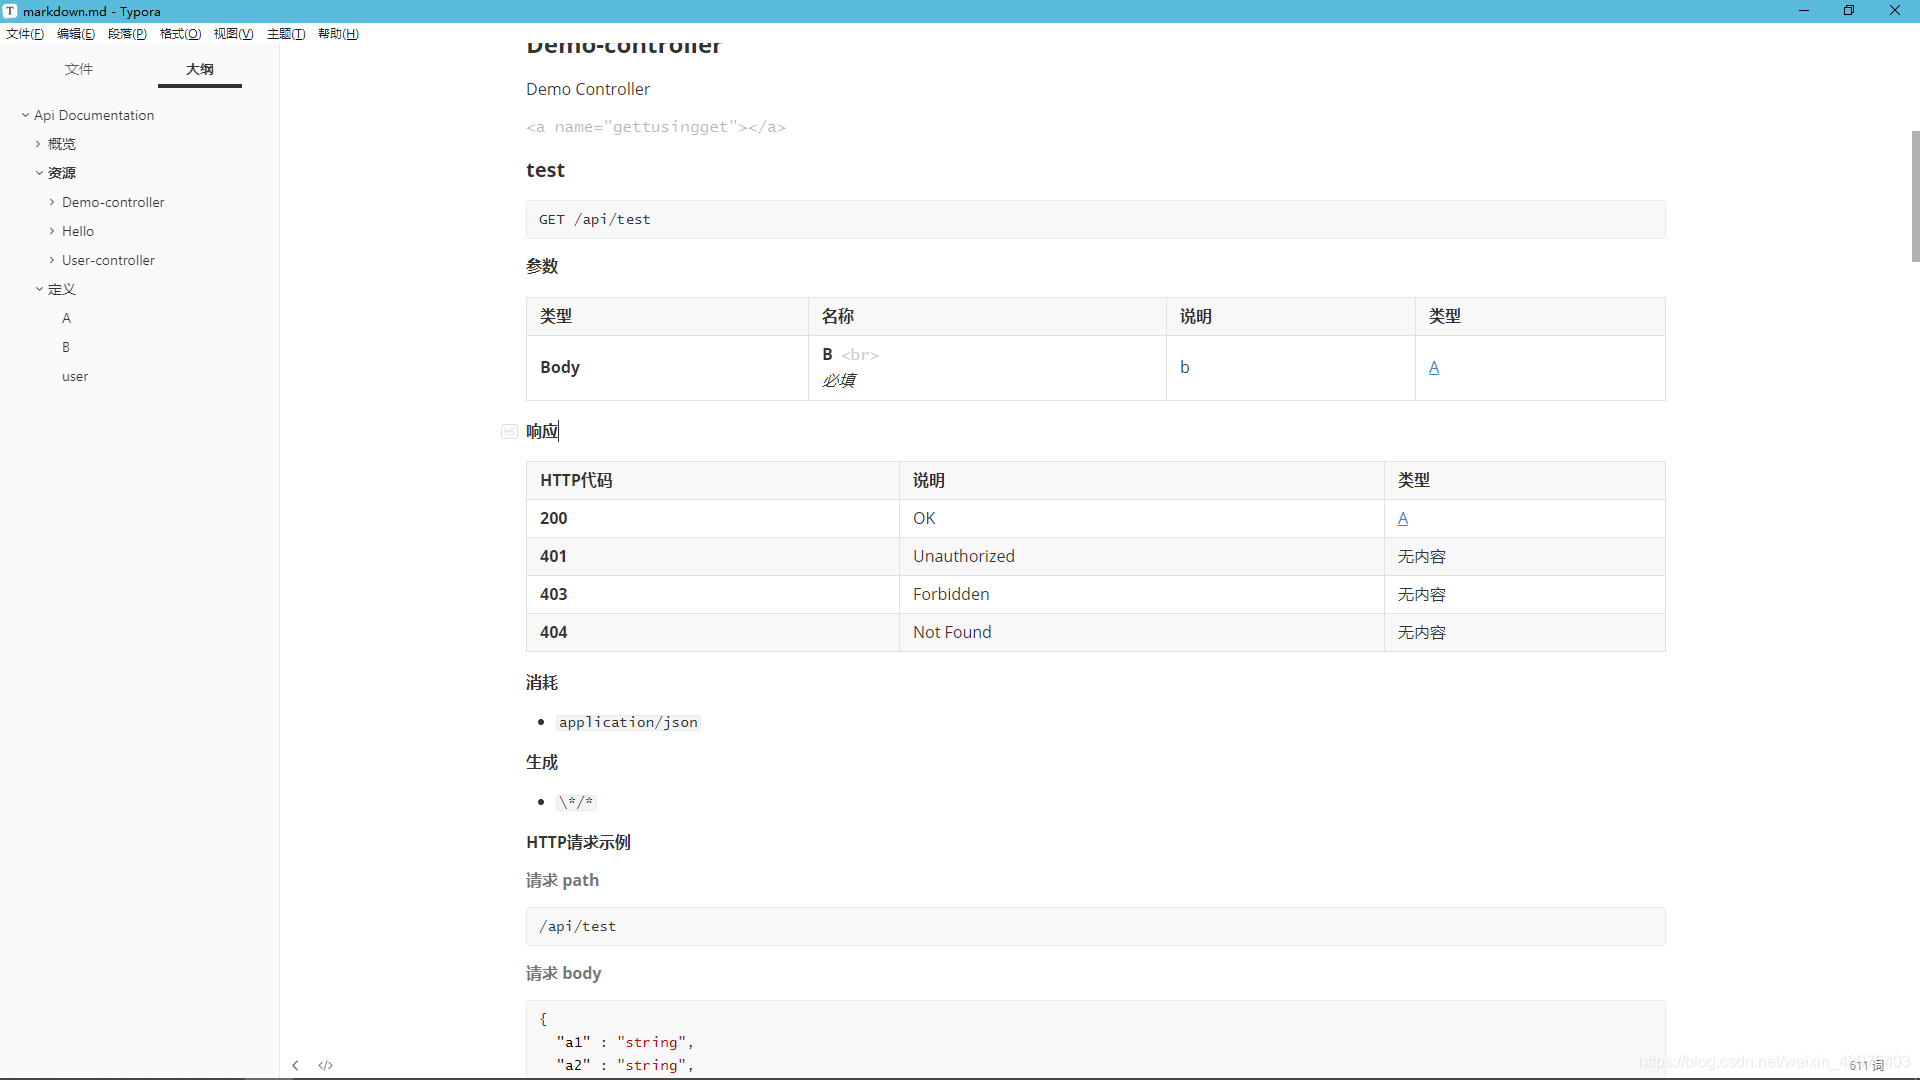Click the Body cell in parameters table
The image size is (1920, 1080).
coord(667,367)
